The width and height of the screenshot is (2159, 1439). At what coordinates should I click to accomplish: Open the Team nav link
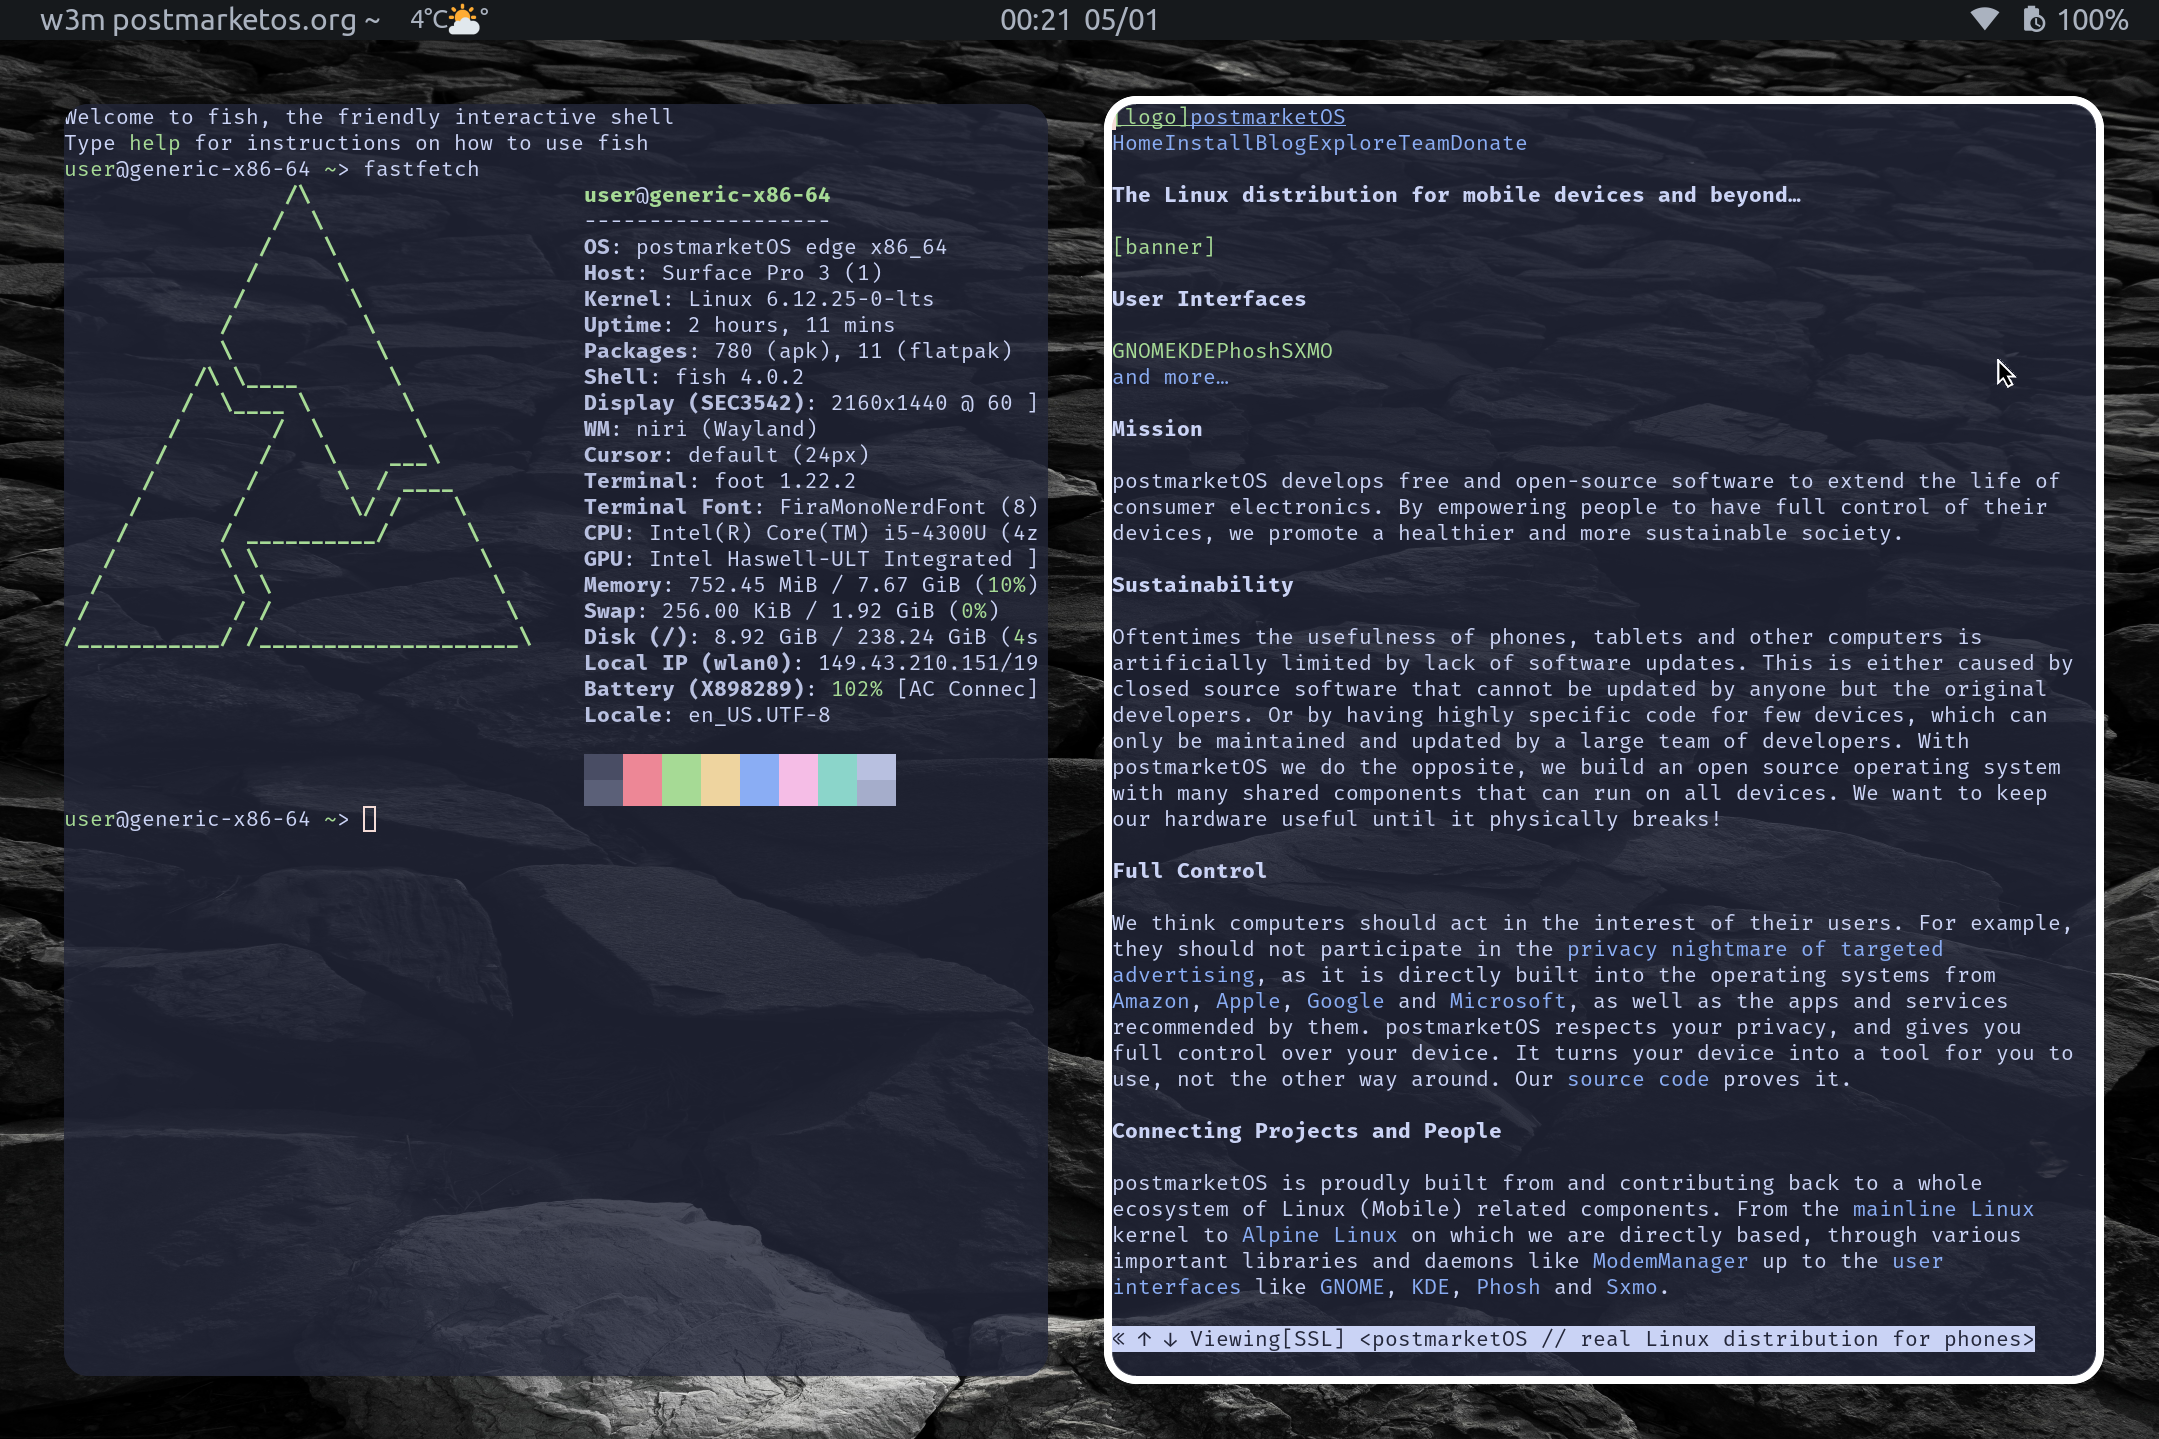point(1424,143)
